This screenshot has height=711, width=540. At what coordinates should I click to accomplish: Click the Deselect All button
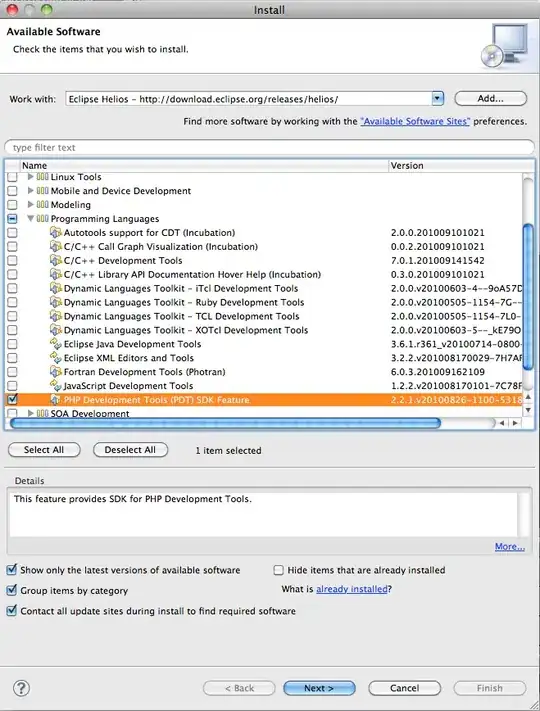pos(130,450)
